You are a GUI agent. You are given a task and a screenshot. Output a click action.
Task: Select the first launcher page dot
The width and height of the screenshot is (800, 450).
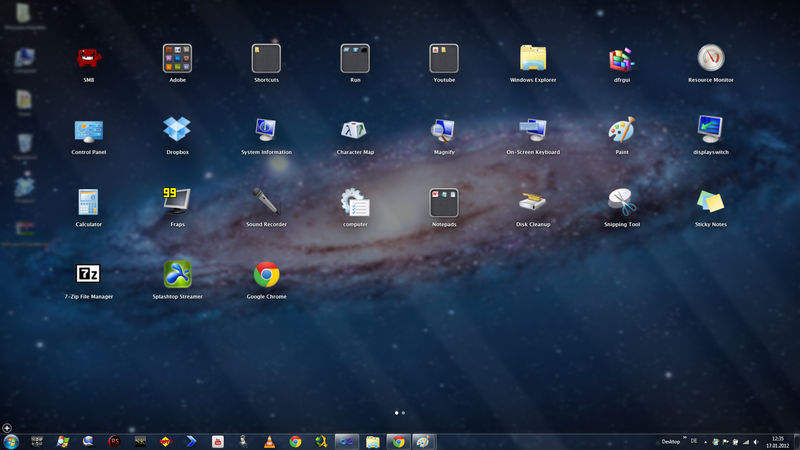click(396, 413)
